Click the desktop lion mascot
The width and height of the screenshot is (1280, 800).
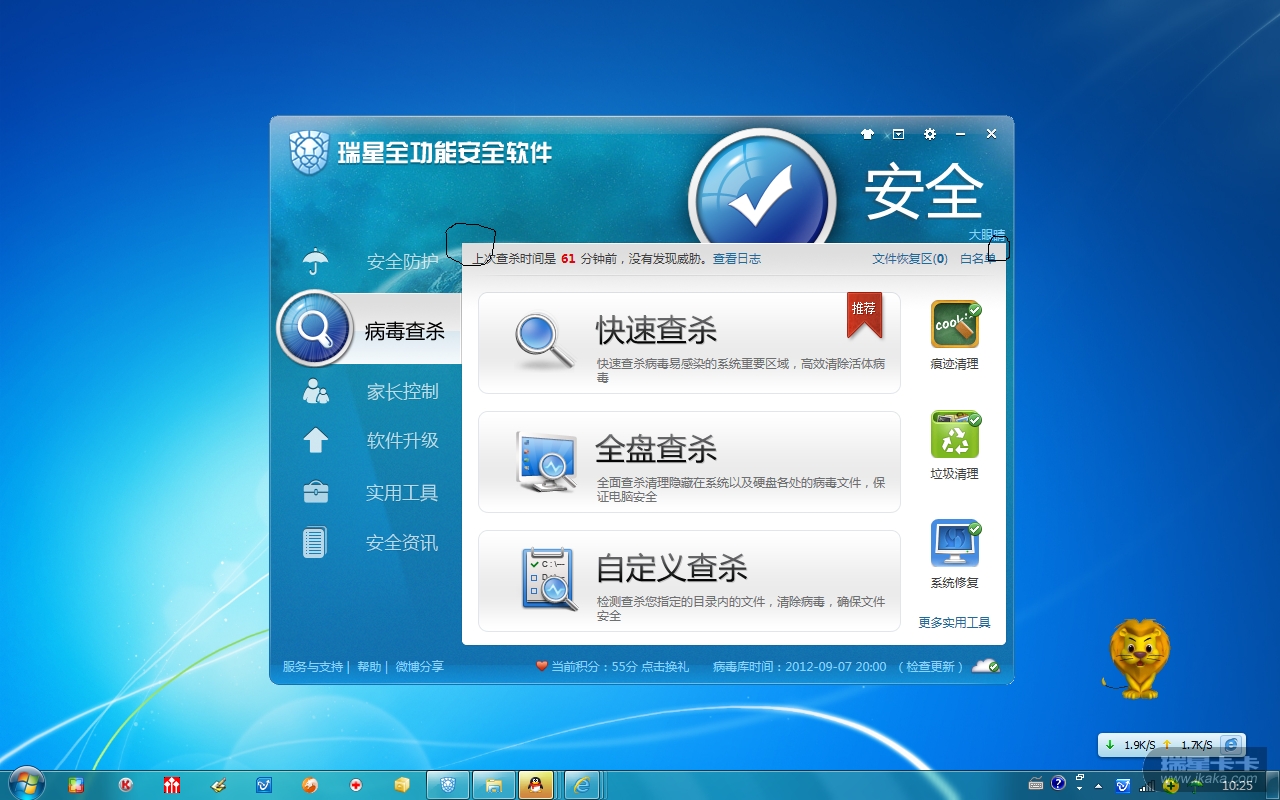(1138, 658)
